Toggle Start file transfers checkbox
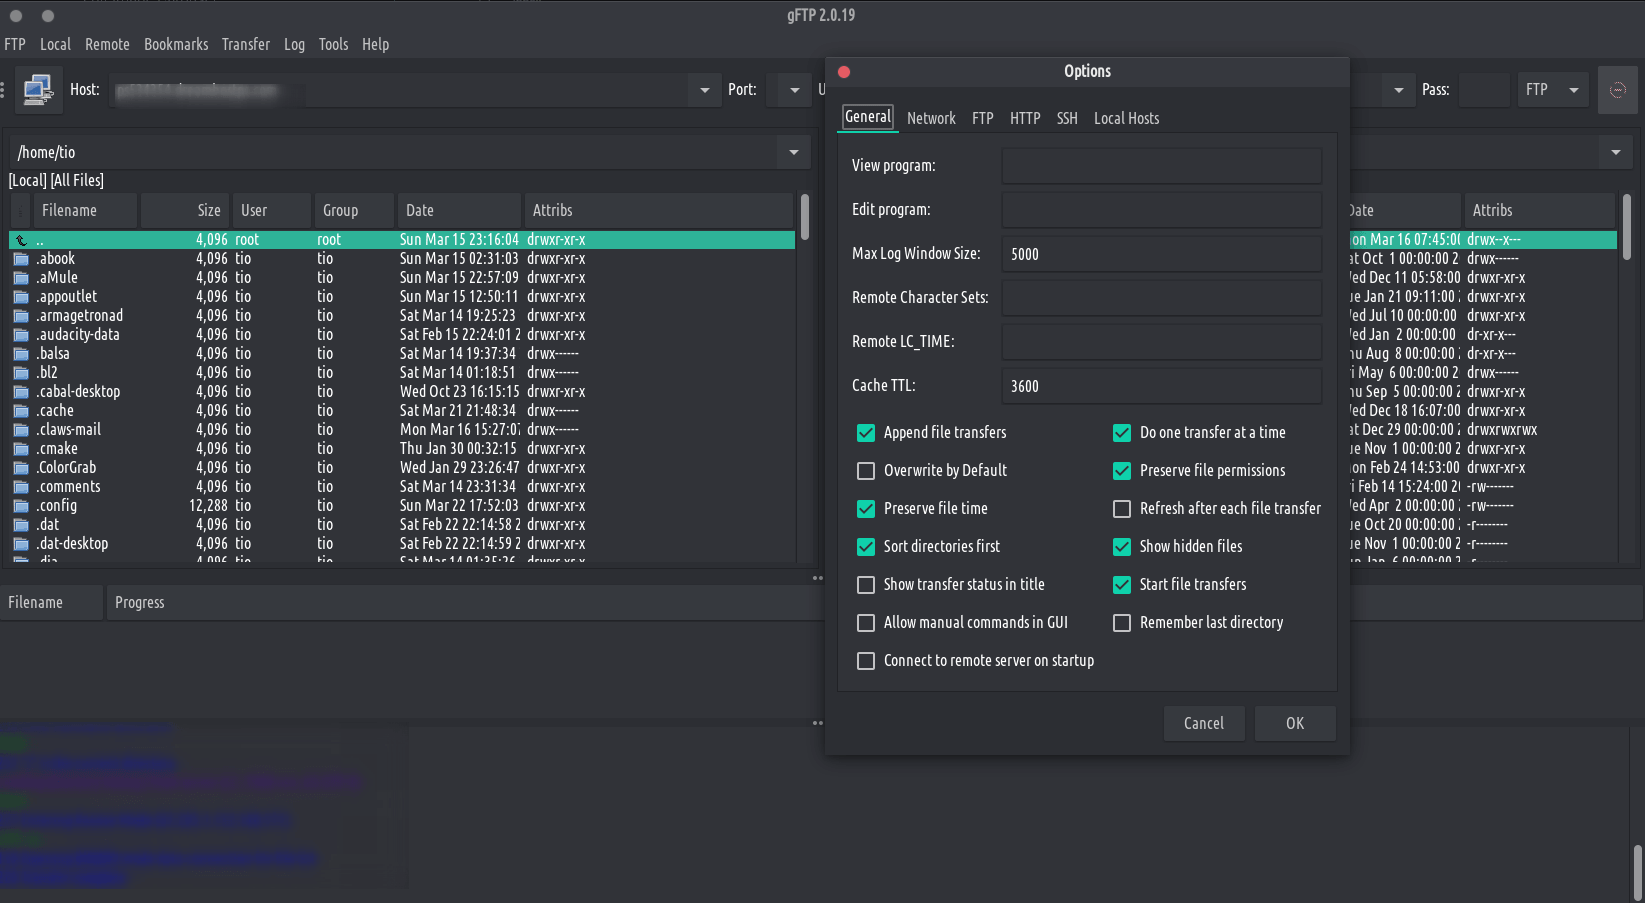Screen dimensions: 1645x903 [1122, 585]
